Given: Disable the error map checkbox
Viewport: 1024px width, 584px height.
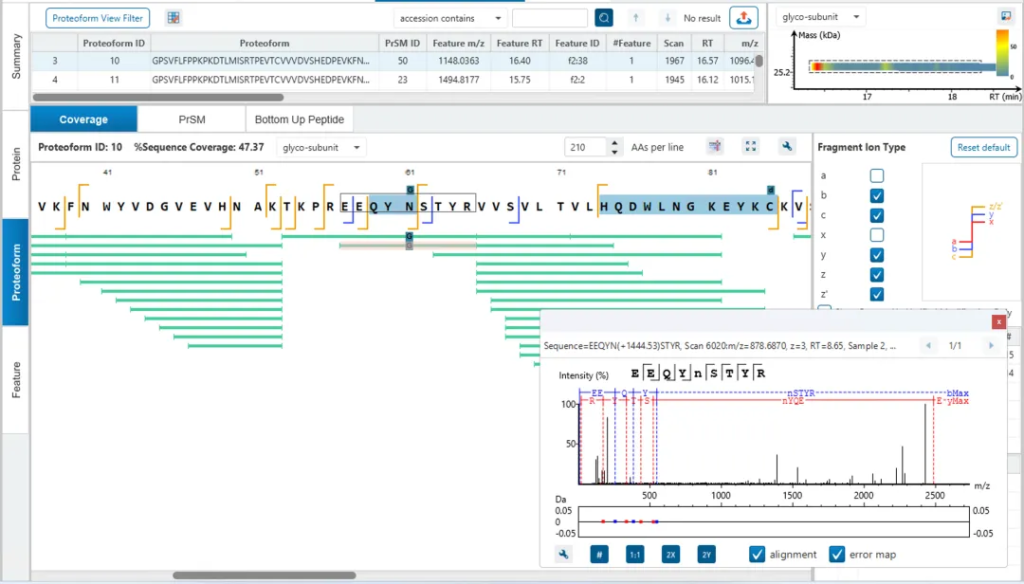Looking at the screenshot, I should (x=838, y=554).
